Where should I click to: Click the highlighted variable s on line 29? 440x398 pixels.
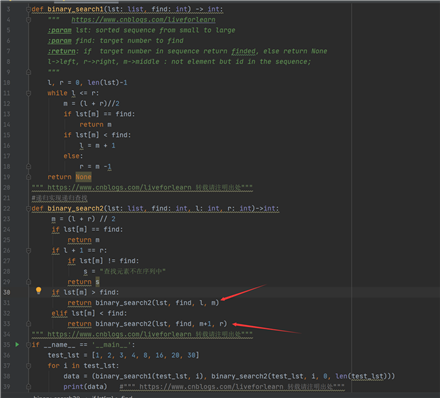[x=97, y=282]
